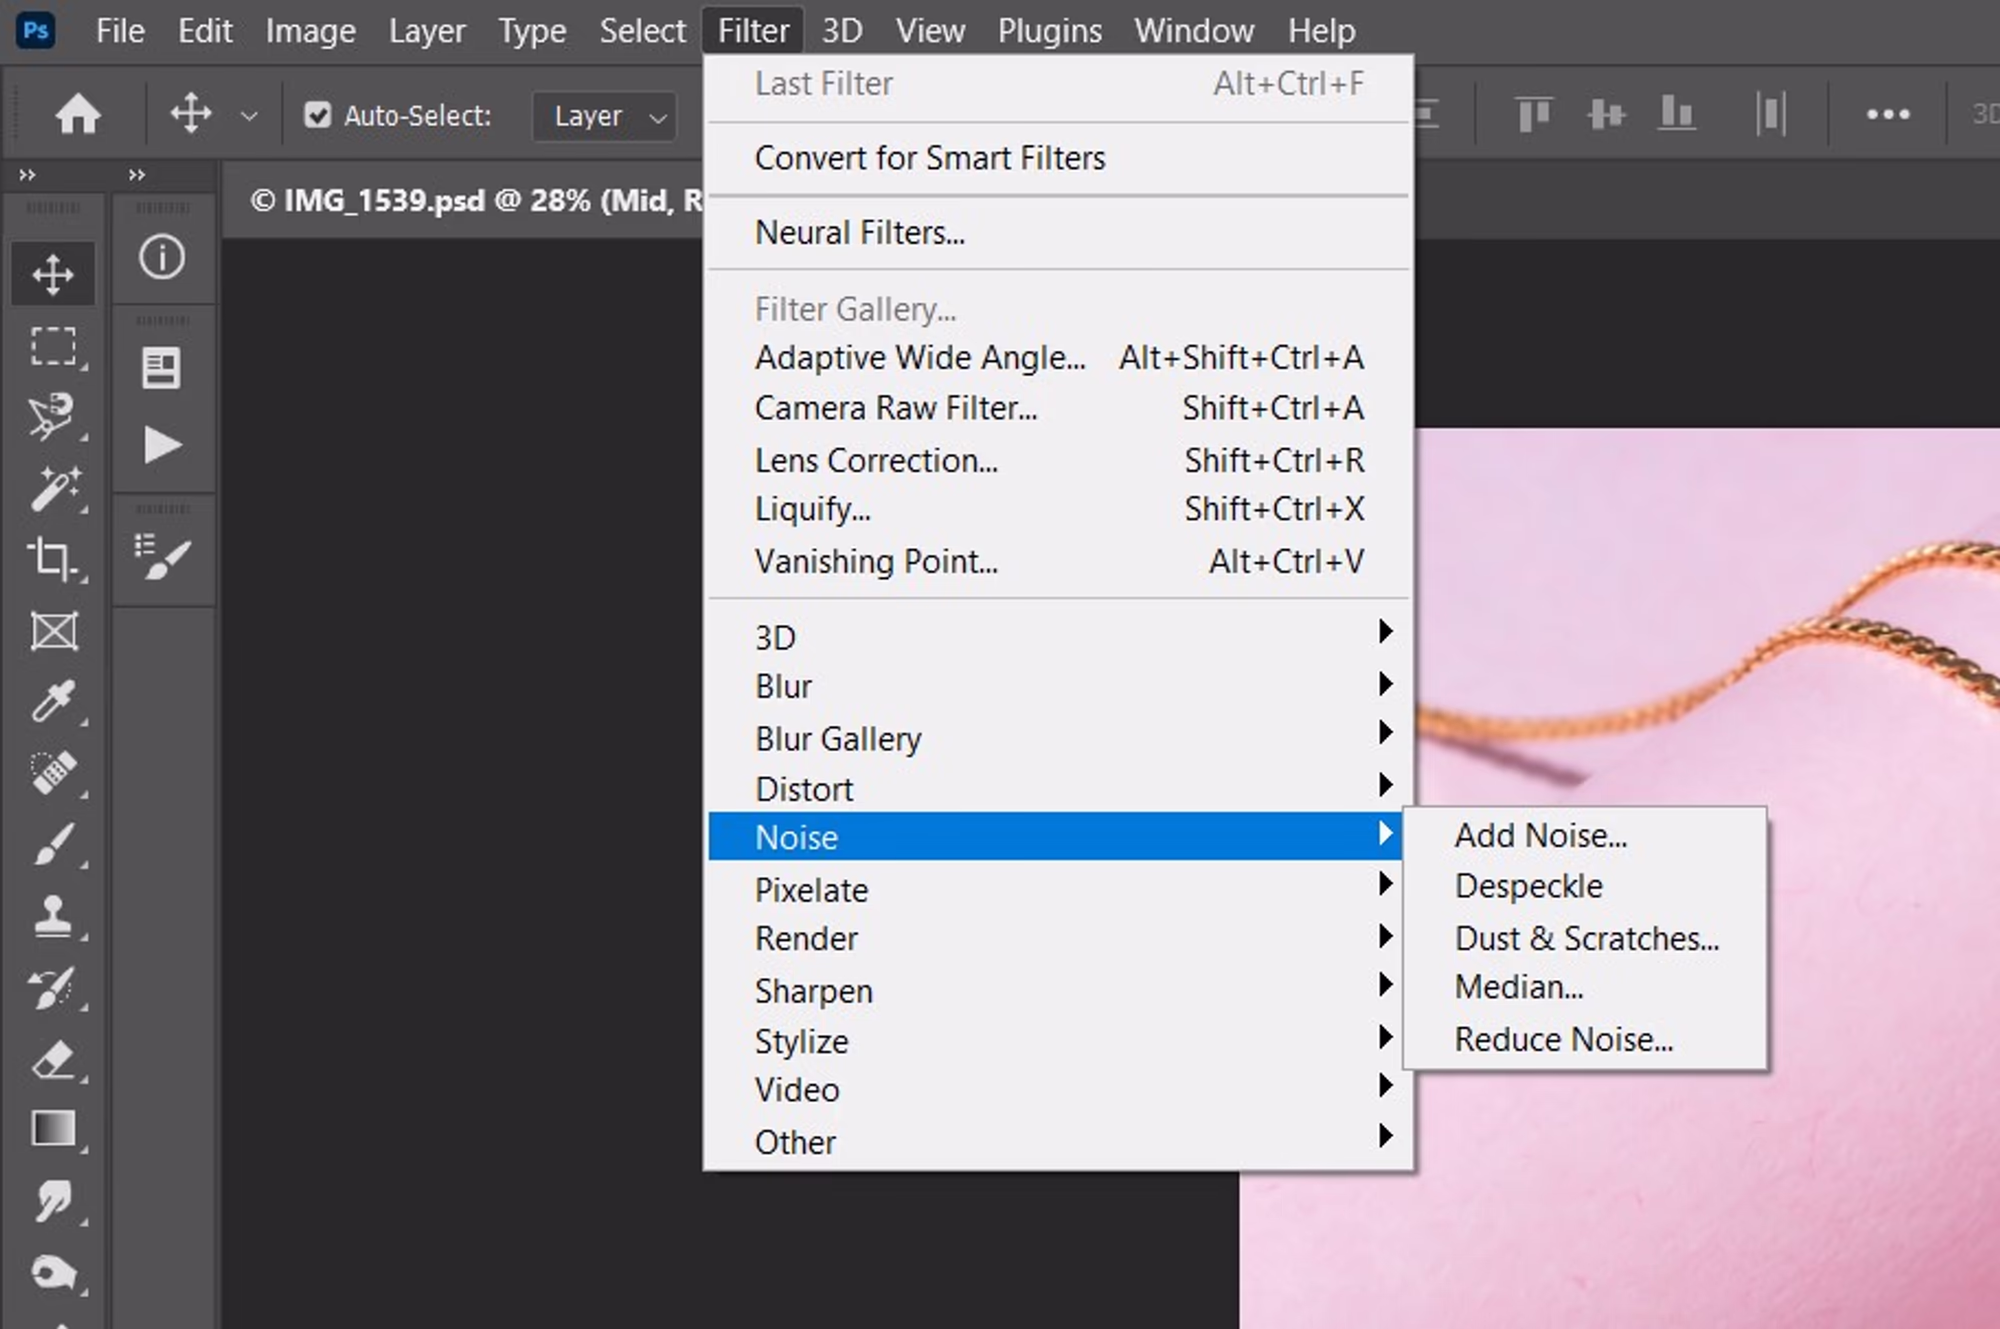This screenshot has height=1329, width=2000.
Task: Select the Eyedropper tool
Action: [52, 700]
